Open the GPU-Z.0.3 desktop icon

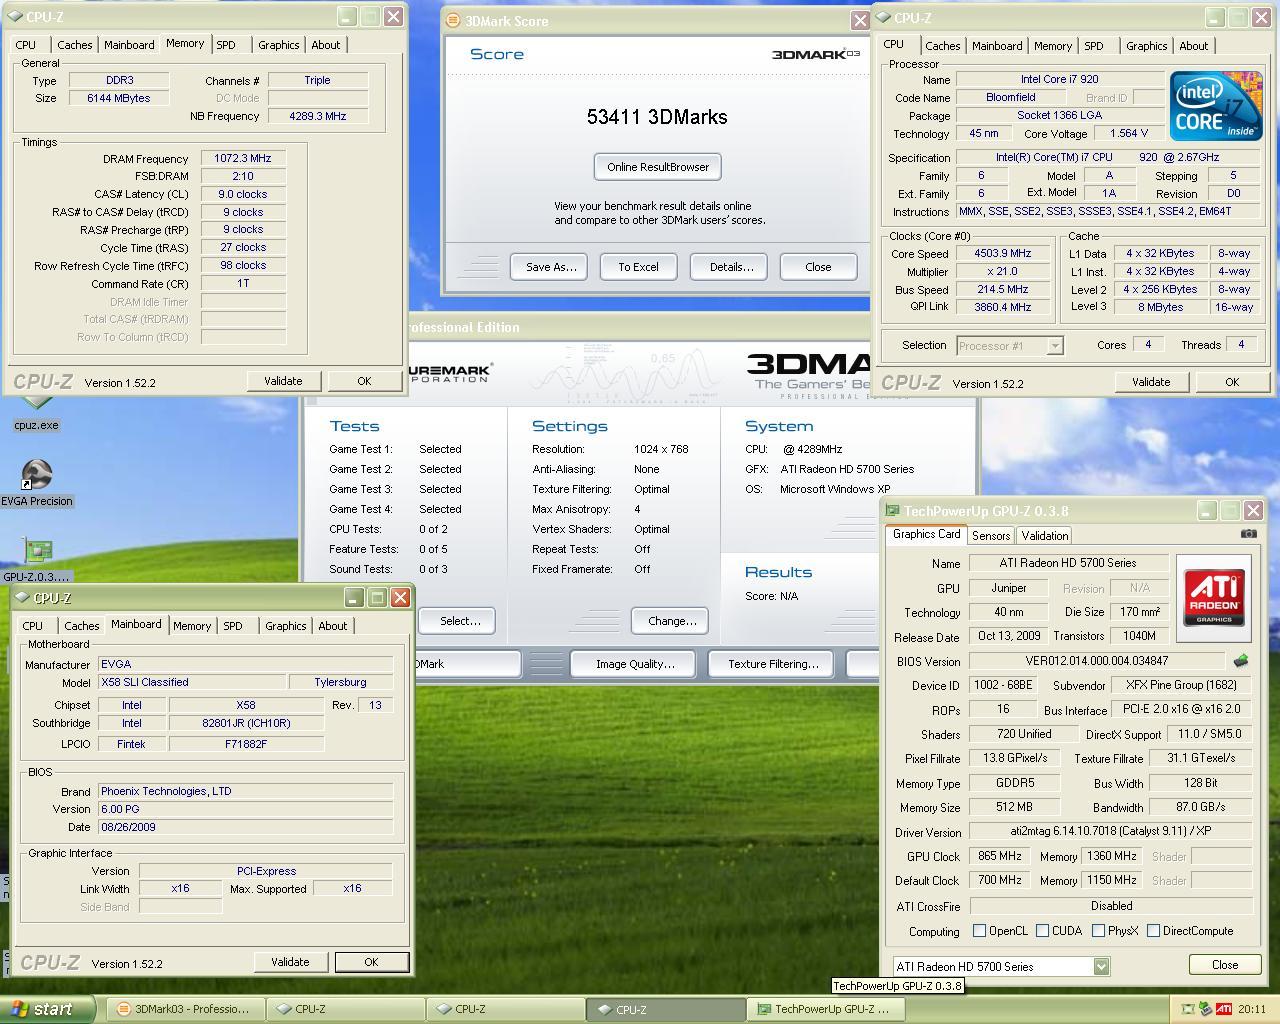click(x=37, y=560)
